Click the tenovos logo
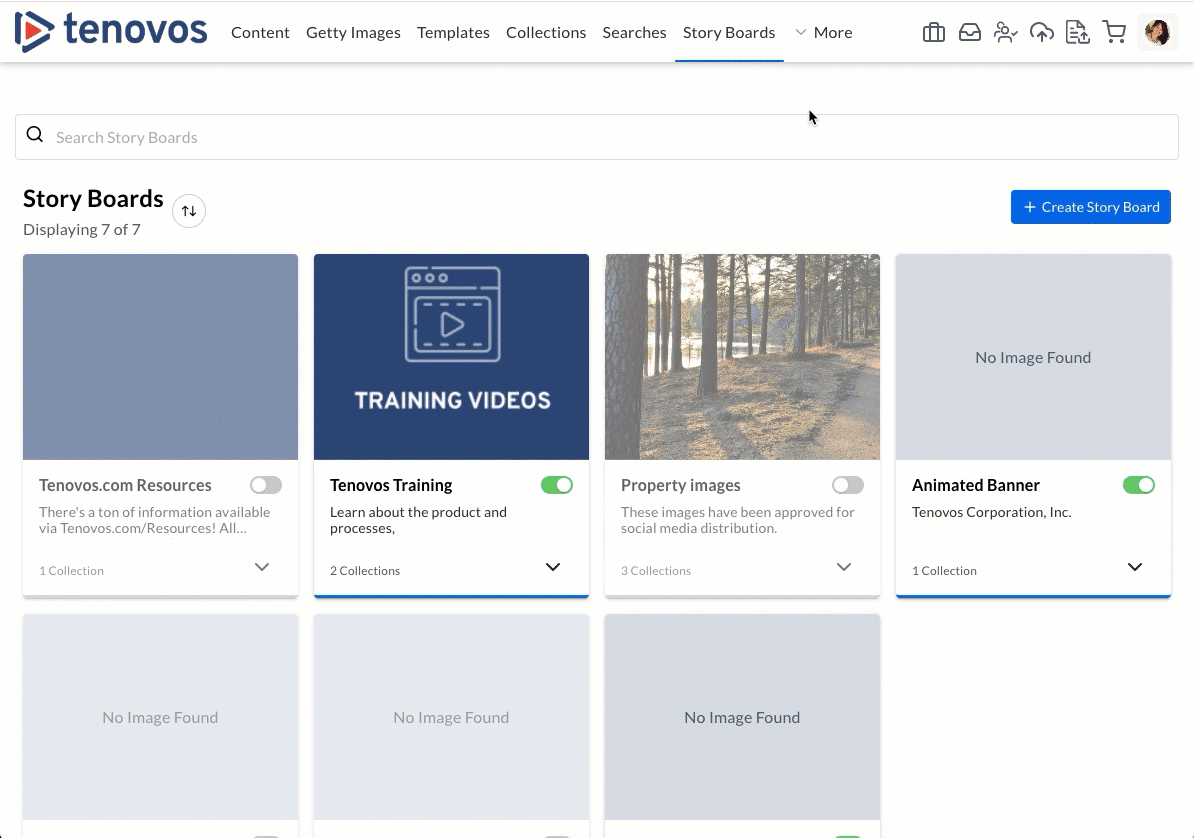This screenshot has height=838, width=1194. (110, 31)
